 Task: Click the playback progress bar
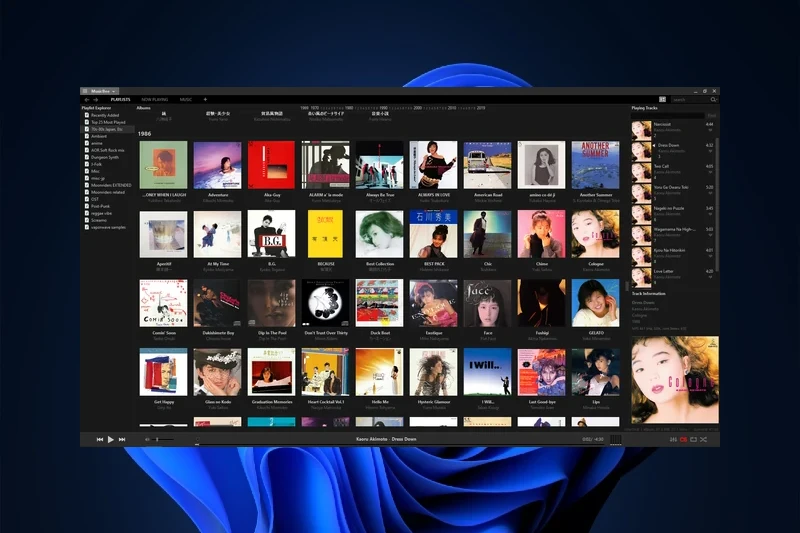tap(399, 445)
